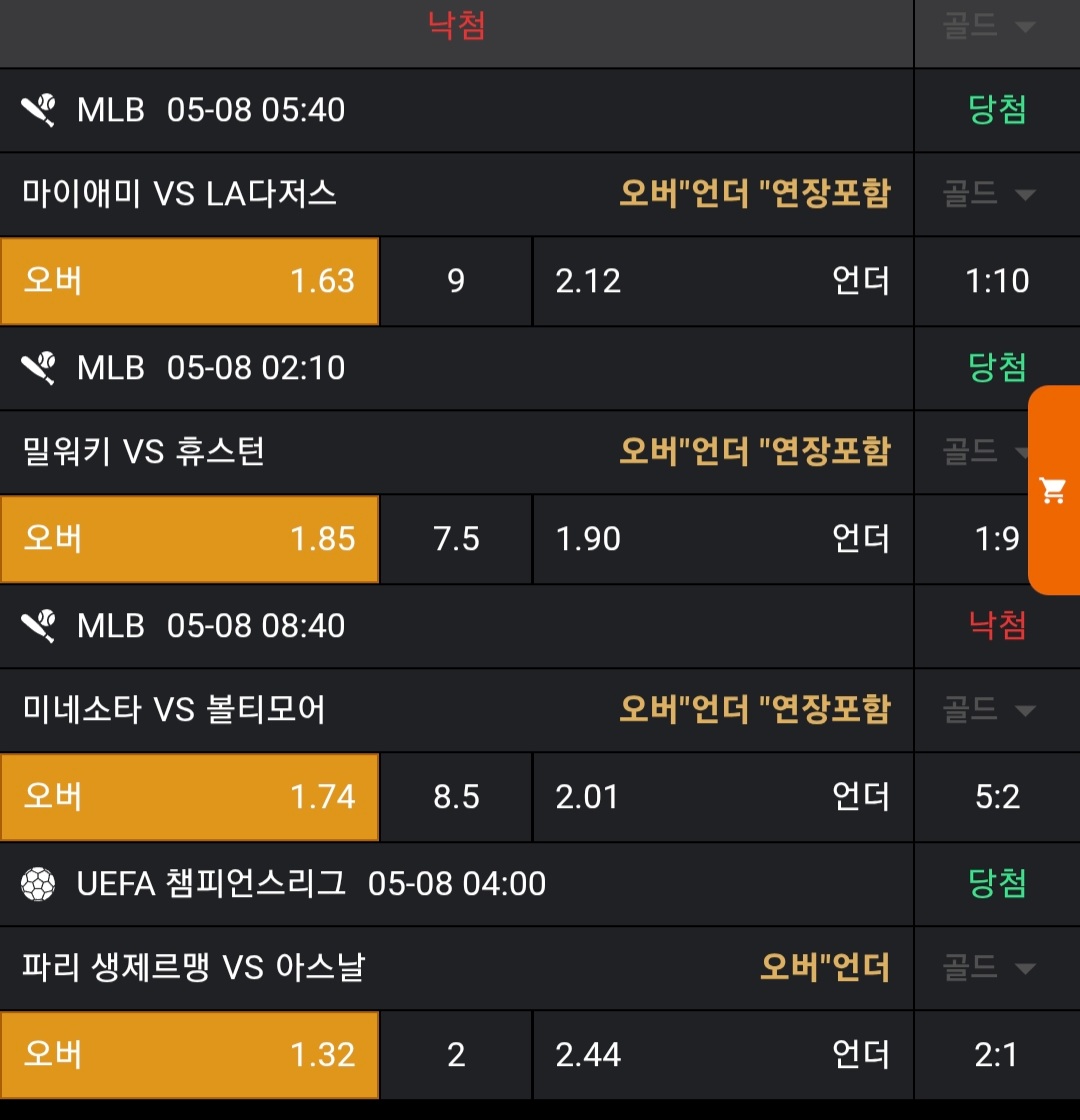Choose 언더 2.12 for 마이애미 VS LA다저스
The image size is (1080, 1120).
[722, 281]
